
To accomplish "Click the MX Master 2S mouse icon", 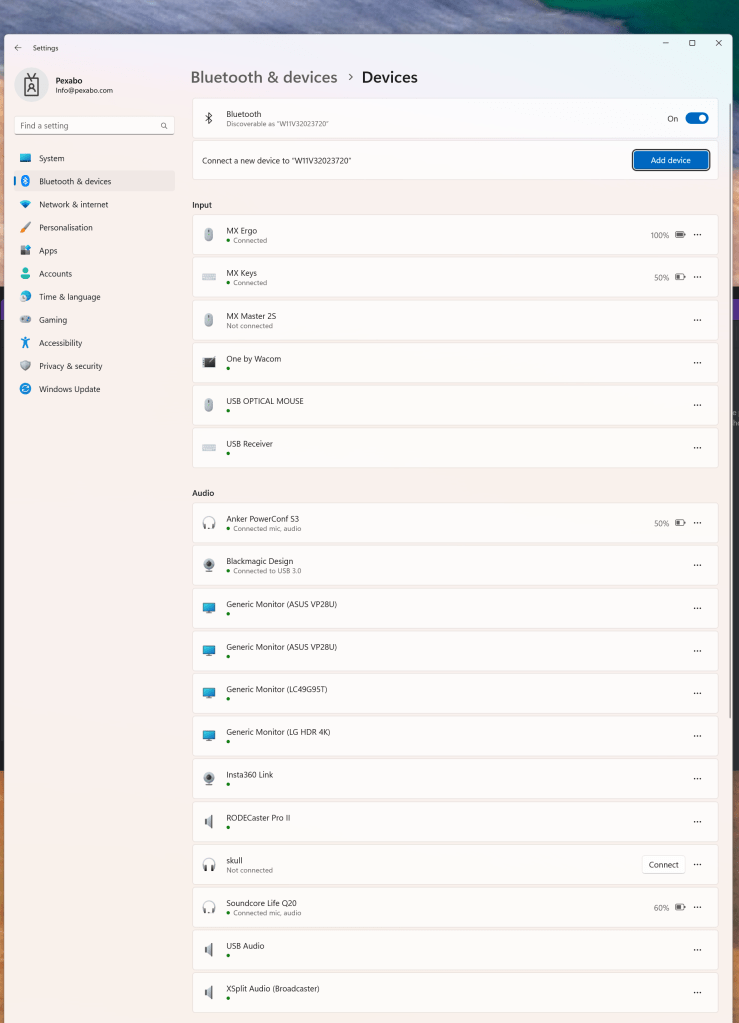I will coord(209,320).
